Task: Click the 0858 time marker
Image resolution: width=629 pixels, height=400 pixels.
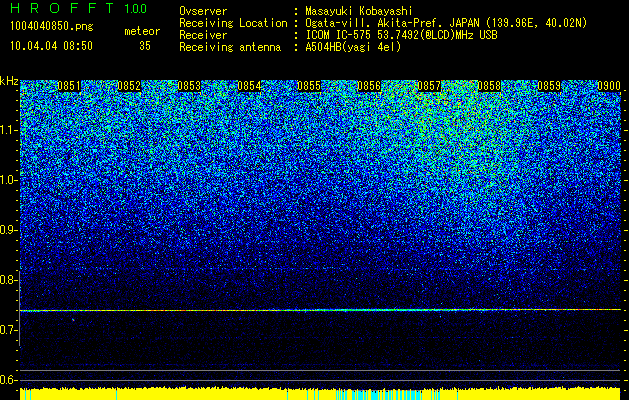Action: (x=489, y=86)
